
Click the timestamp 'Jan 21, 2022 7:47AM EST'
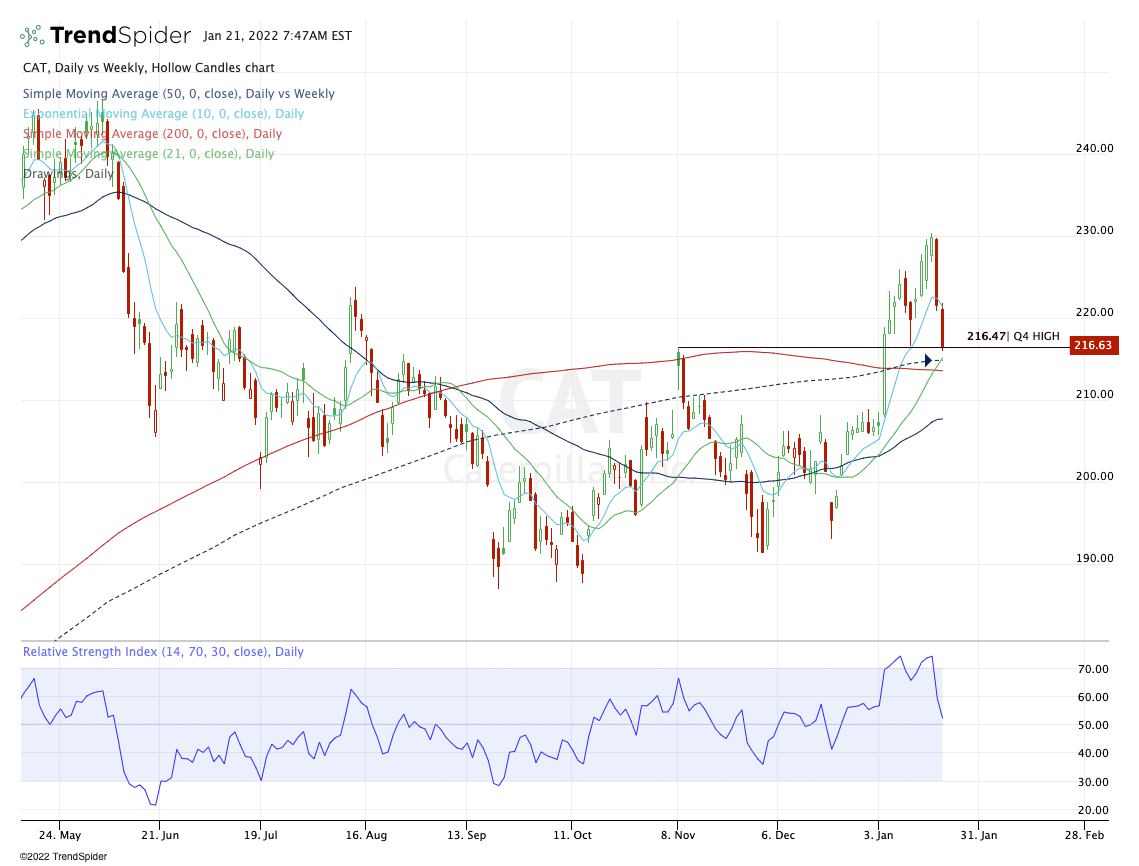pyautogui.click(x=277, y=36)
